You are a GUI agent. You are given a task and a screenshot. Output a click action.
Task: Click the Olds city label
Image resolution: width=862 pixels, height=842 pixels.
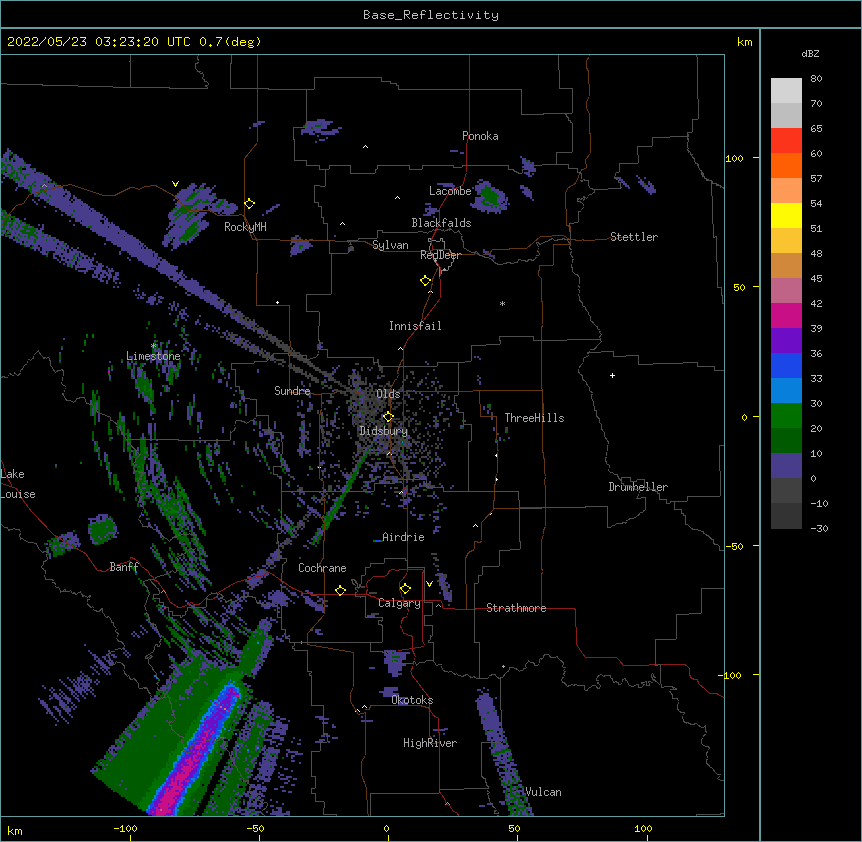[388, 394]
